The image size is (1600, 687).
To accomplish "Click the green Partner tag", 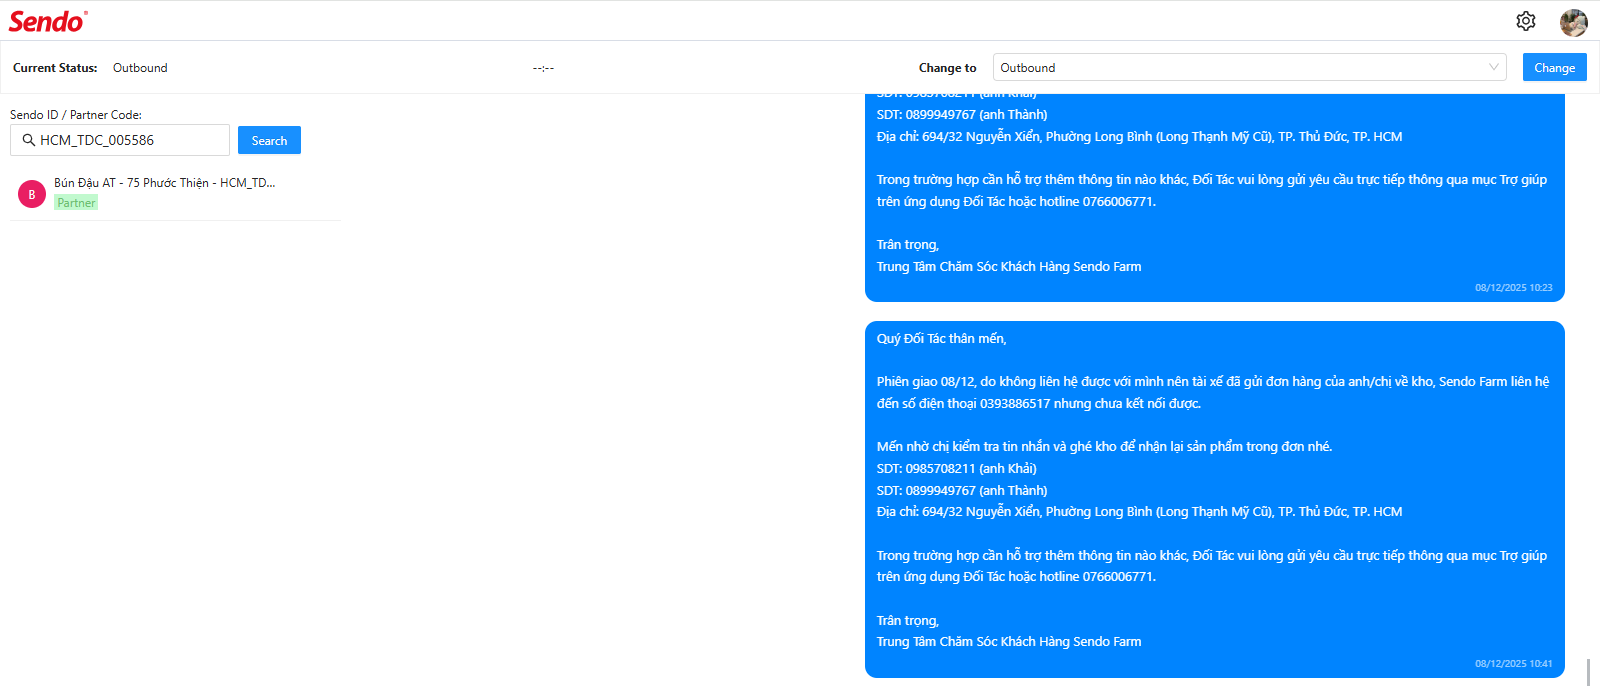I will click(x=76, y=203).
